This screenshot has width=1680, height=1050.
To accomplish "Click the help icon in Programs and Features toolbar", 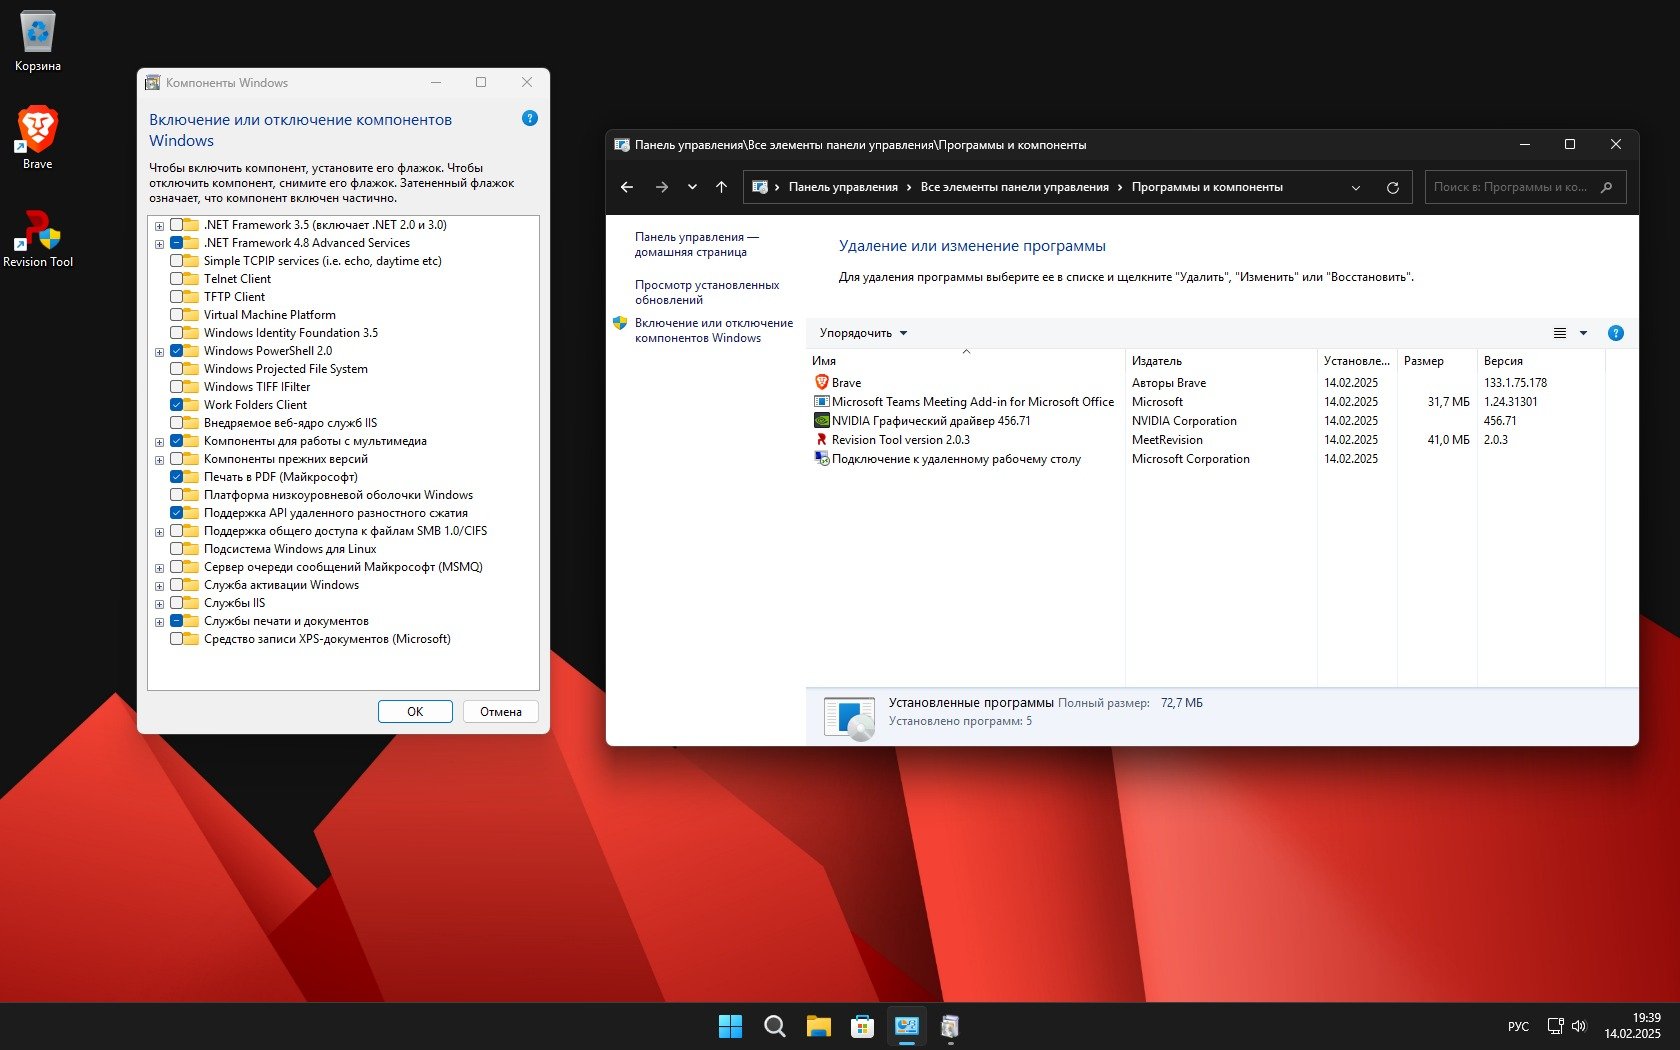I will (x=1615, y=333).
